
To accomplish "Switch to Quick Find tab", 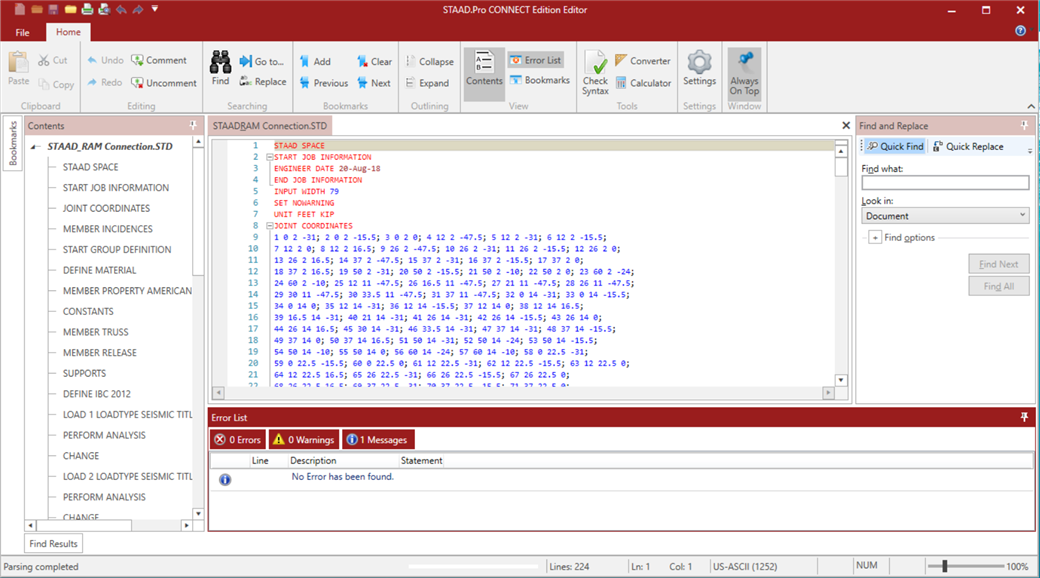I will pos(895,147).
